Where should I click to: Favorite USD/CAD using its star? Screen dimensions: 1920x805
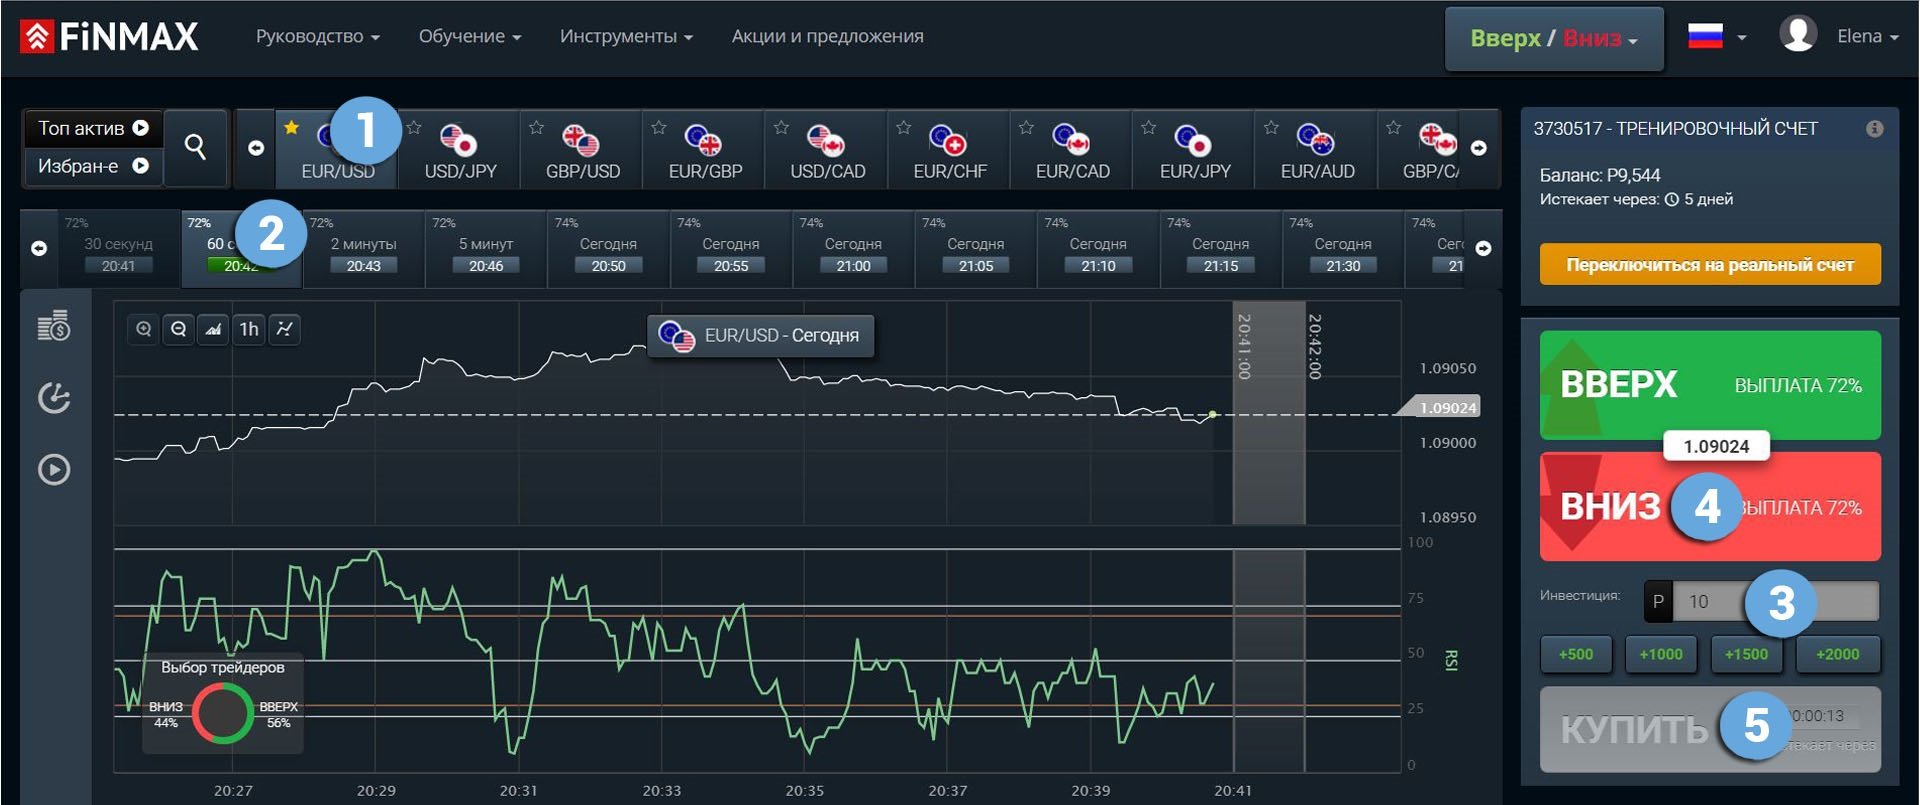781,127
